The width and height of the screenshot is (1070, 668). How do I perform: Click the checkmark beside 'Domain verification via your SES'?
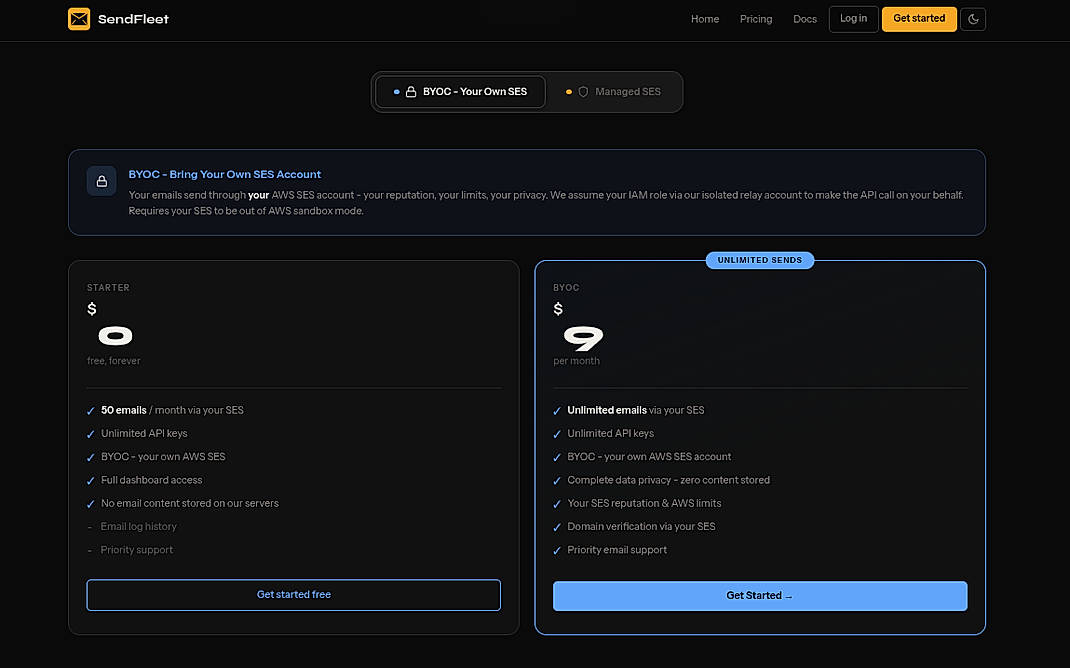(557, 527)
